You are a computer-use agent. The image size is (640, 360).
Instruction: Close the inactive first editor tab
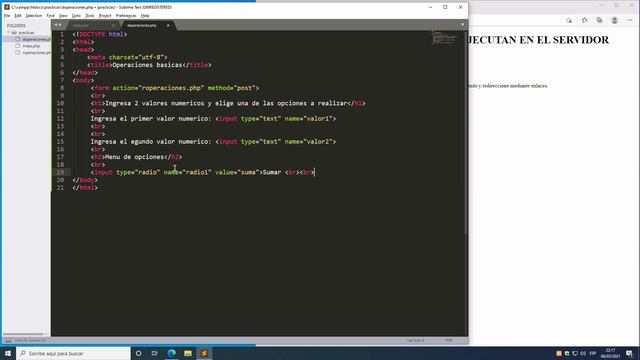click(x=113, y=25)
